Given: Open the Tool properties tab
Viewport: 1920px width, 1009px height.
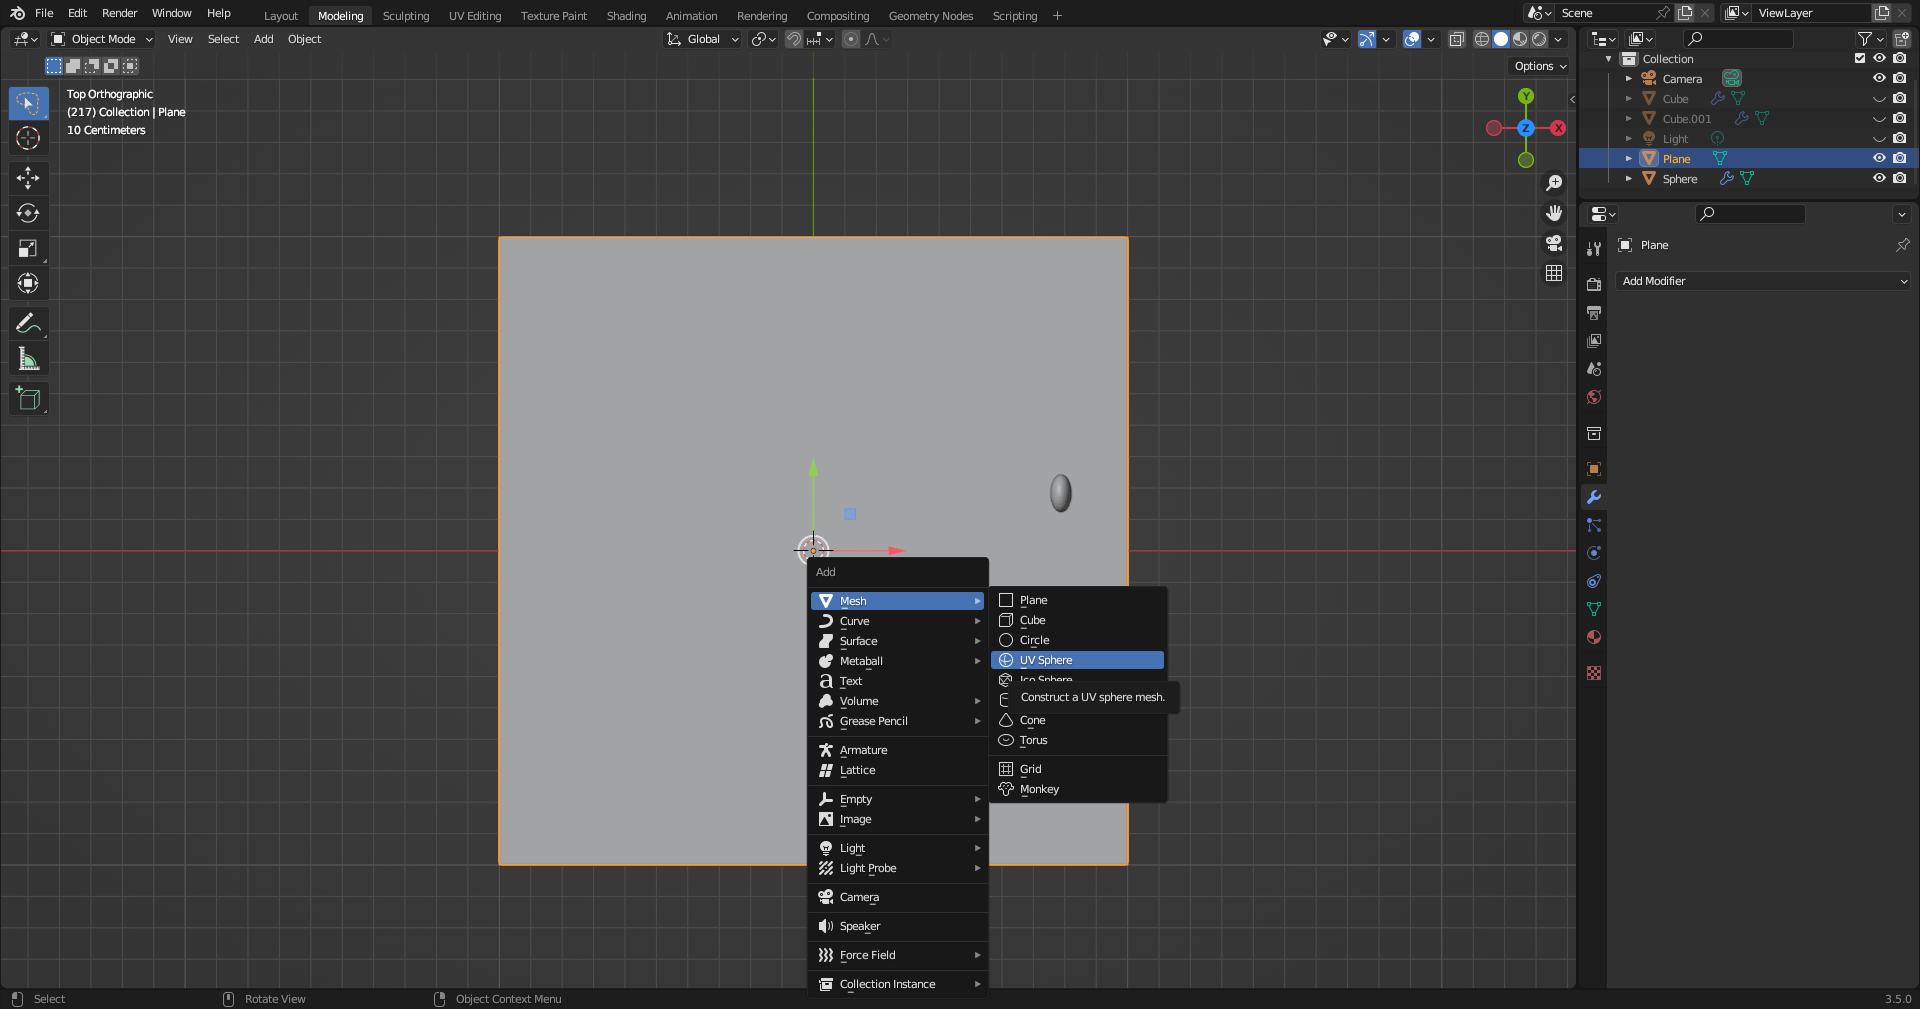Looking at the screenshot, I should click(1594, 249).
